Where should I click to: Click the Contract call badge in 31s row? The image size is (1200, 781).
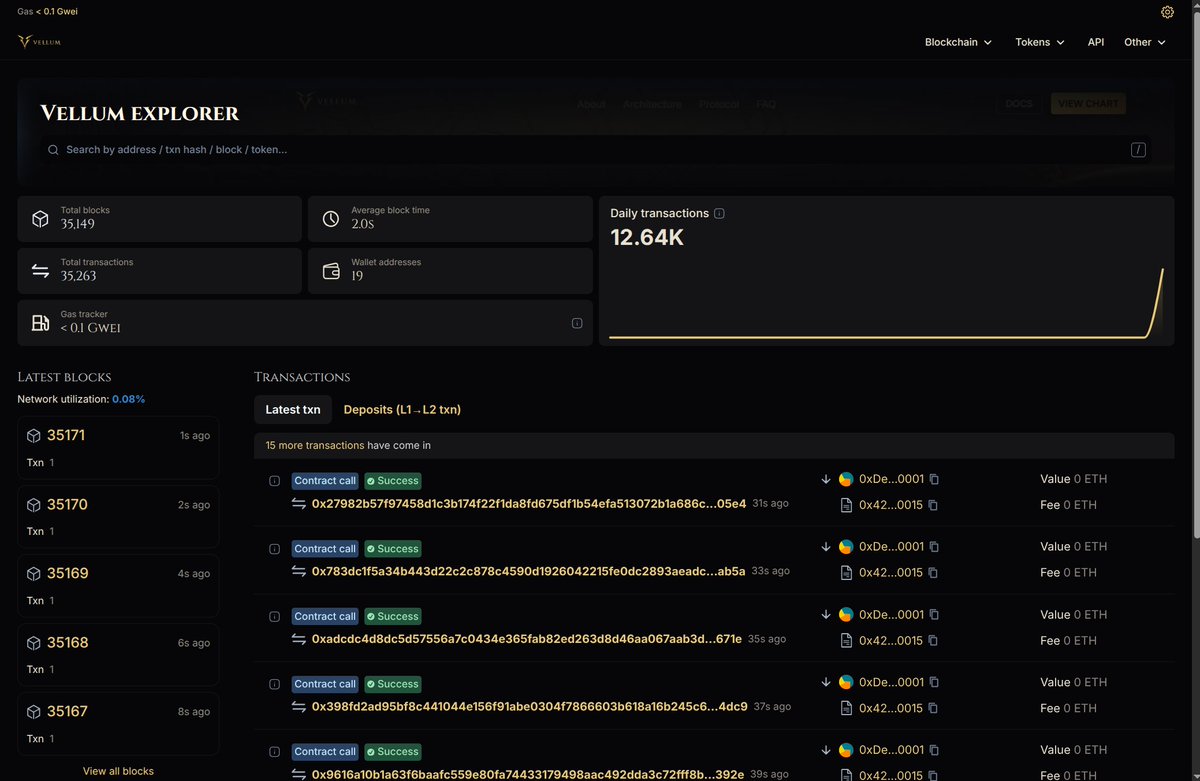point(325,481)
